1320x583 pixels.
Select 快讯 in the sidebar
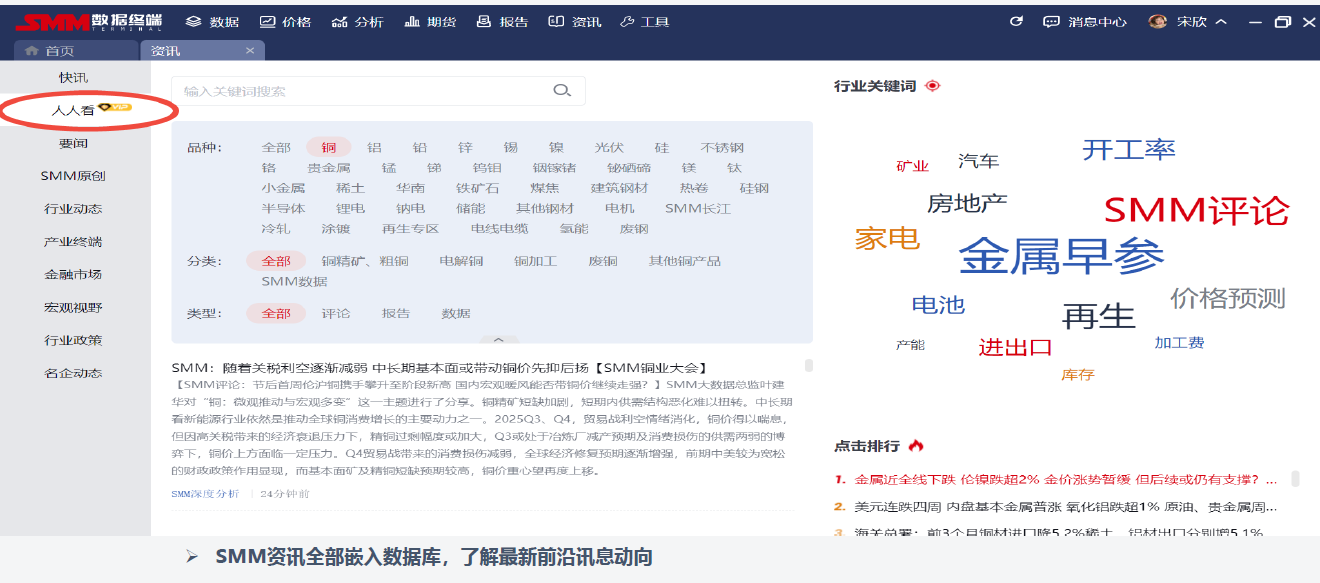point(73,77)
